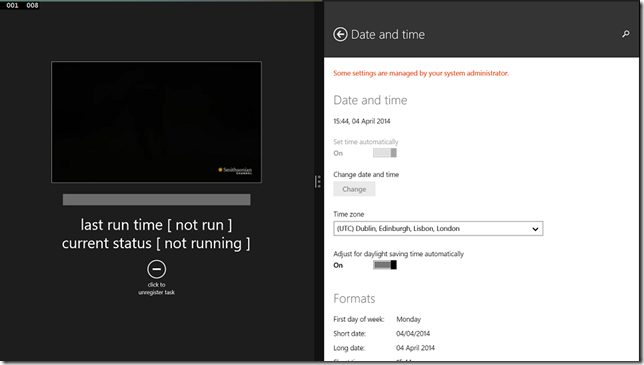
Task: Toggle Set time automatically switch
Action: 385,153
